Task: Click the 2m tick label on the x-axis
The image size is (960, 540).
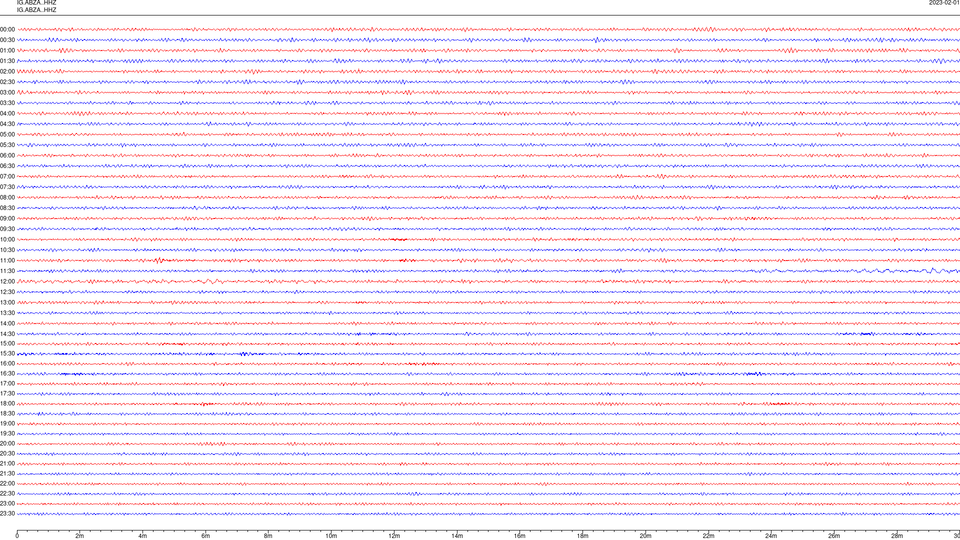Action: pyautogui.click(x=80, y=536)
